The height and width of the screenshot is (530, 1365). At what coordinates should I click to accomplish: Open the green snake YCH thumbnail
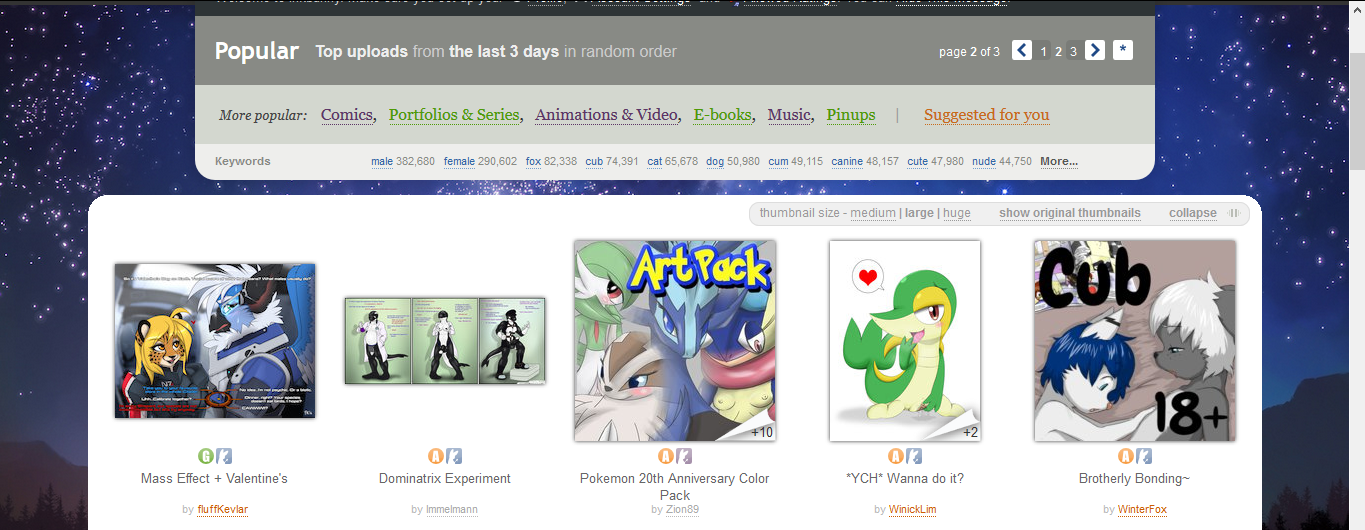[905, 341]
